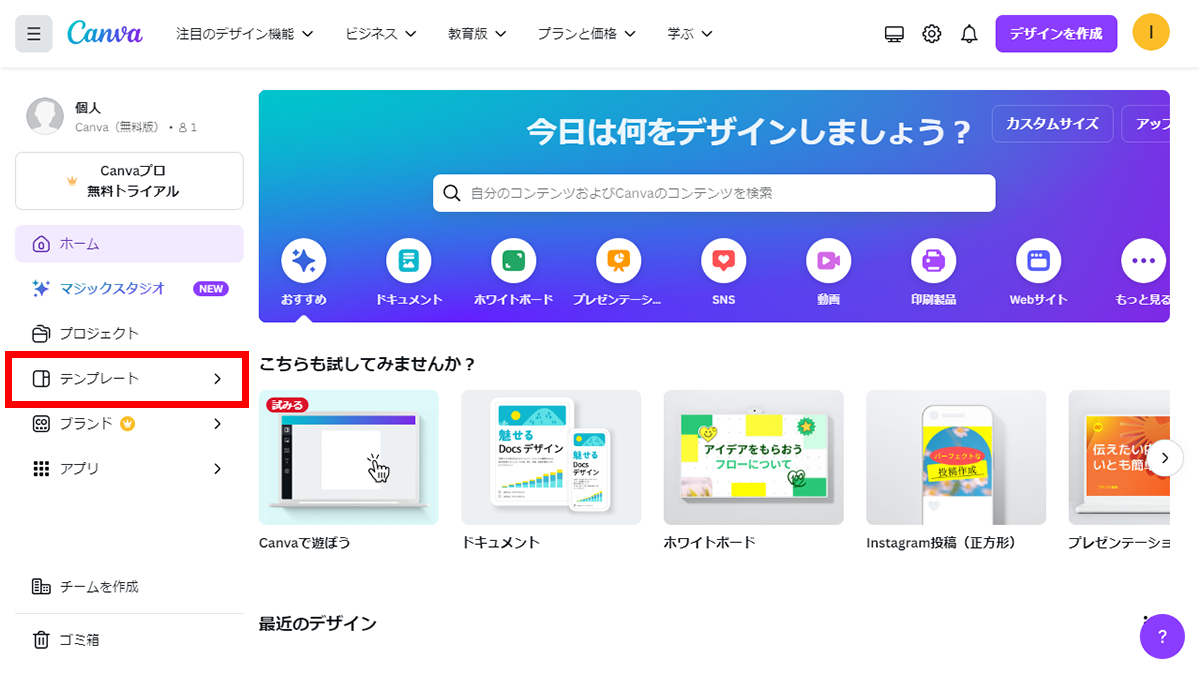Image resolution: width=1200 pixels, height=674 pixels.
Task: Expand the テンプレート sidebar chevron
Action: click(x=216, y=379)
